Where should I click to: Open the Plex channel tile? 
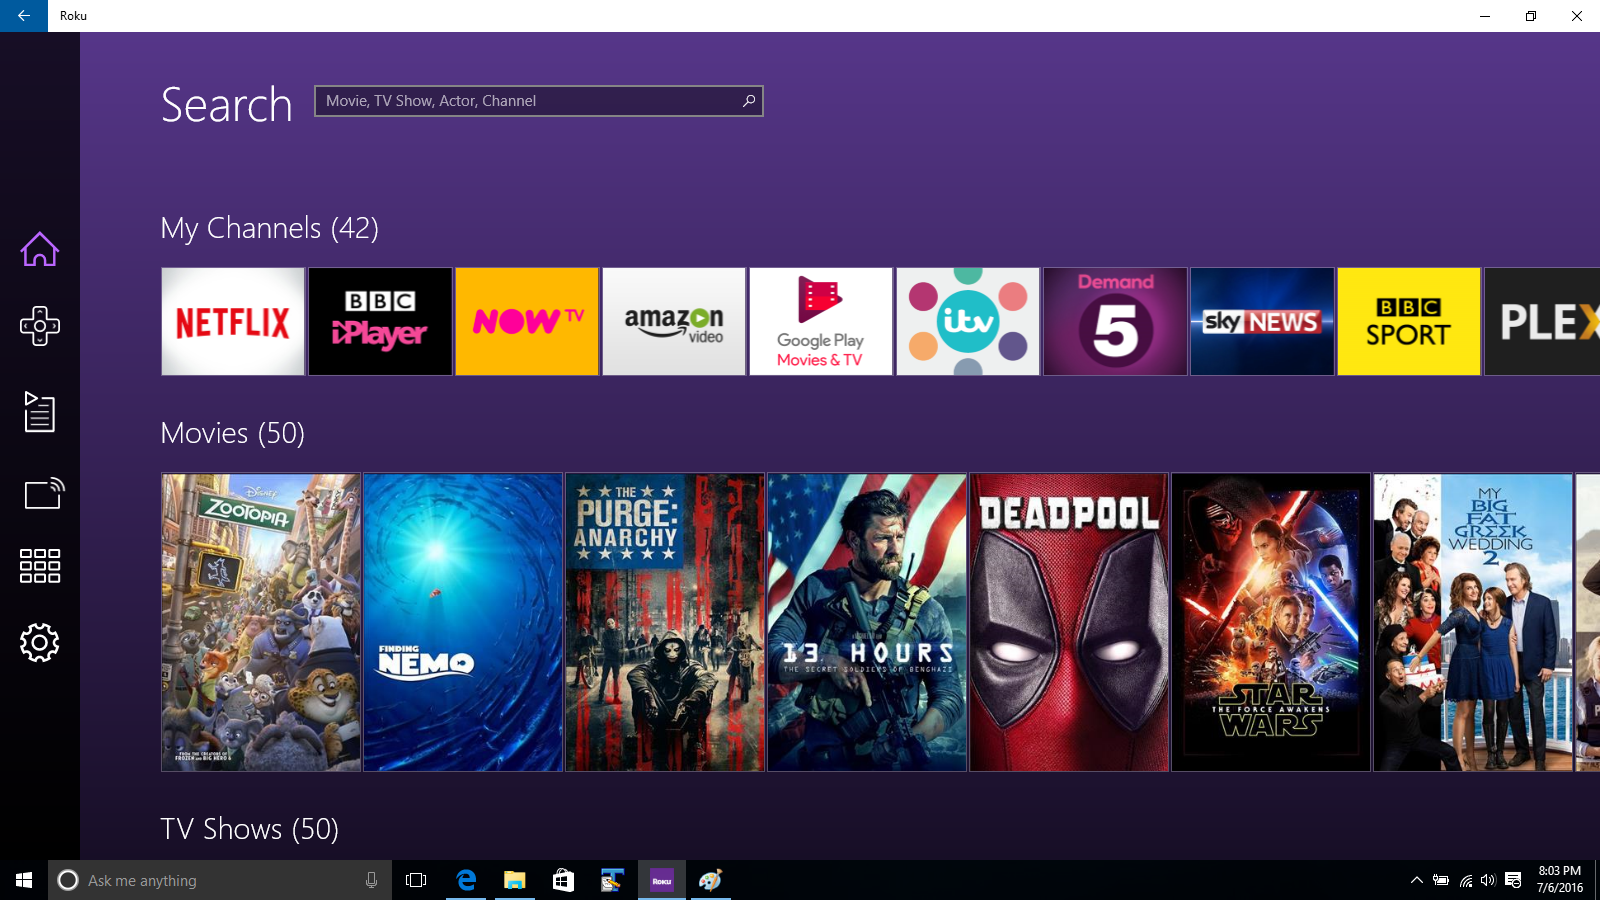point(1542,322)
